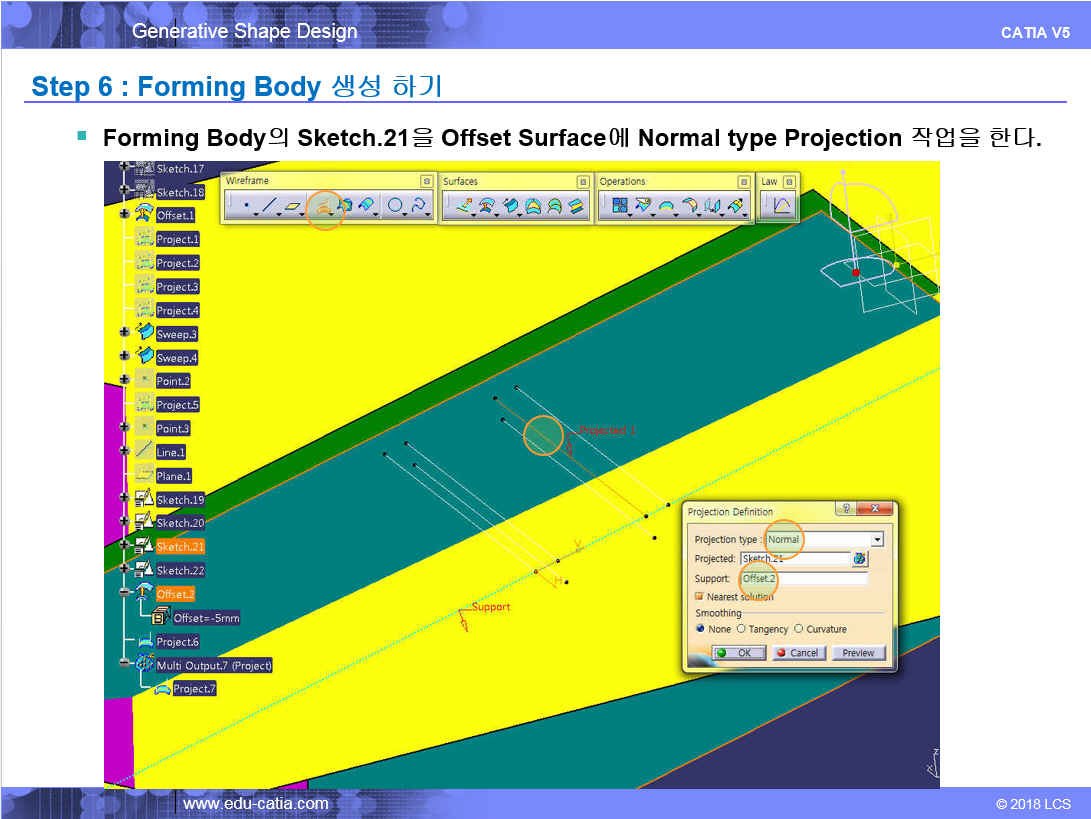Image resolution: width=1091 pixels, height=819 pixels.
Task: Select Project.6 in the specification tree
Action: point(177,642)
